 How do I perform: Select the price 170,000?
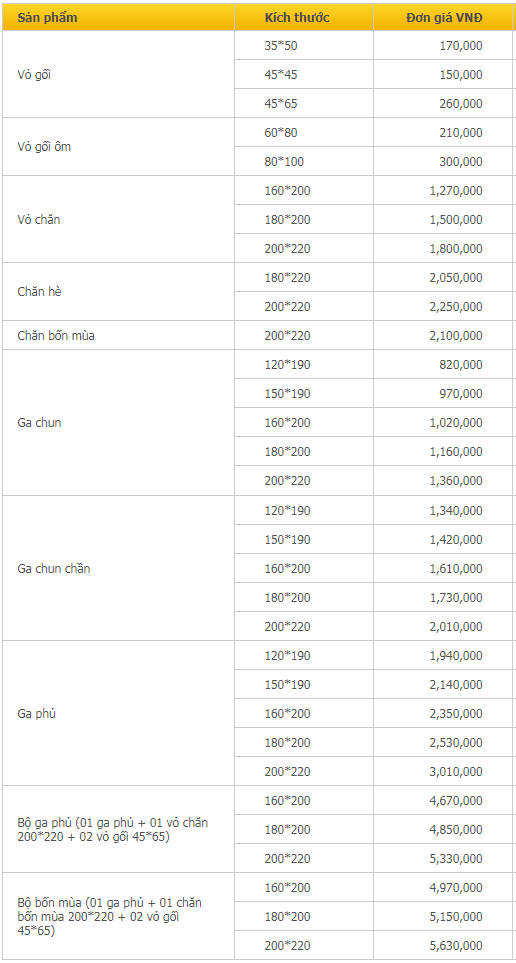(x=461, y=45)
